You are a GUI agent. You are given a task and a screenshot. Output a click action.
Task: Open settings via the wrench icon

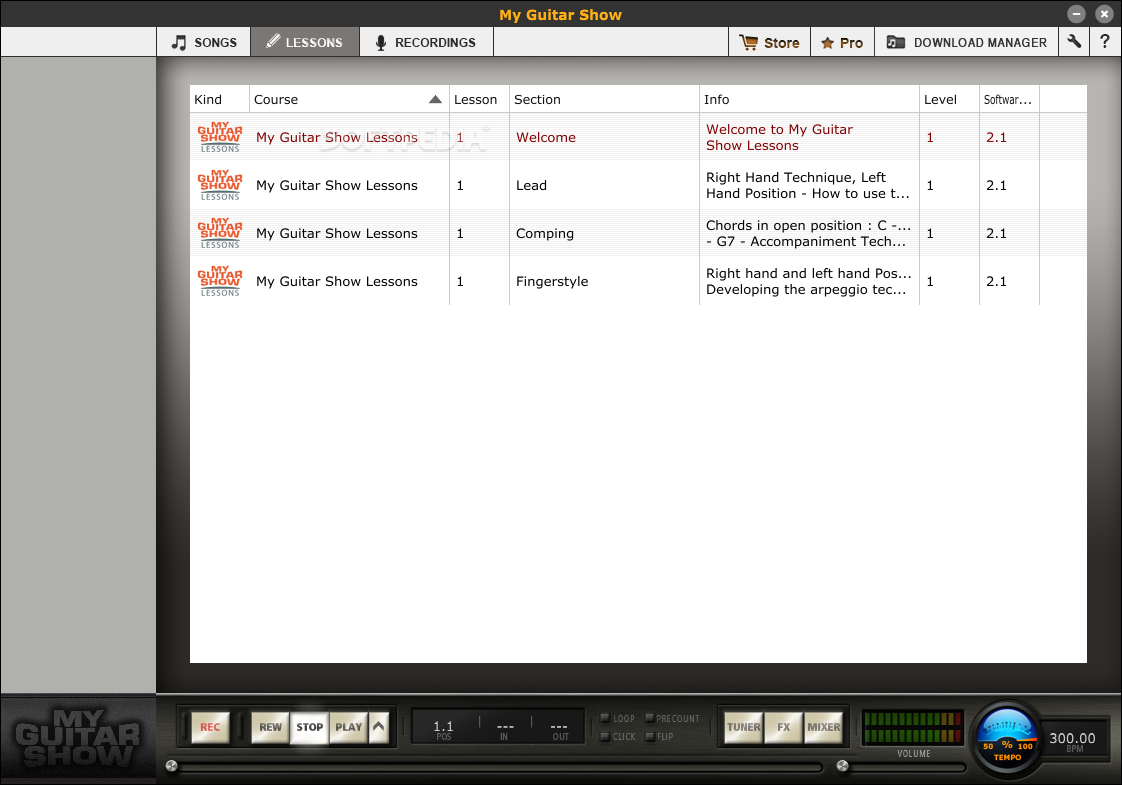(x=1074, y=42)
